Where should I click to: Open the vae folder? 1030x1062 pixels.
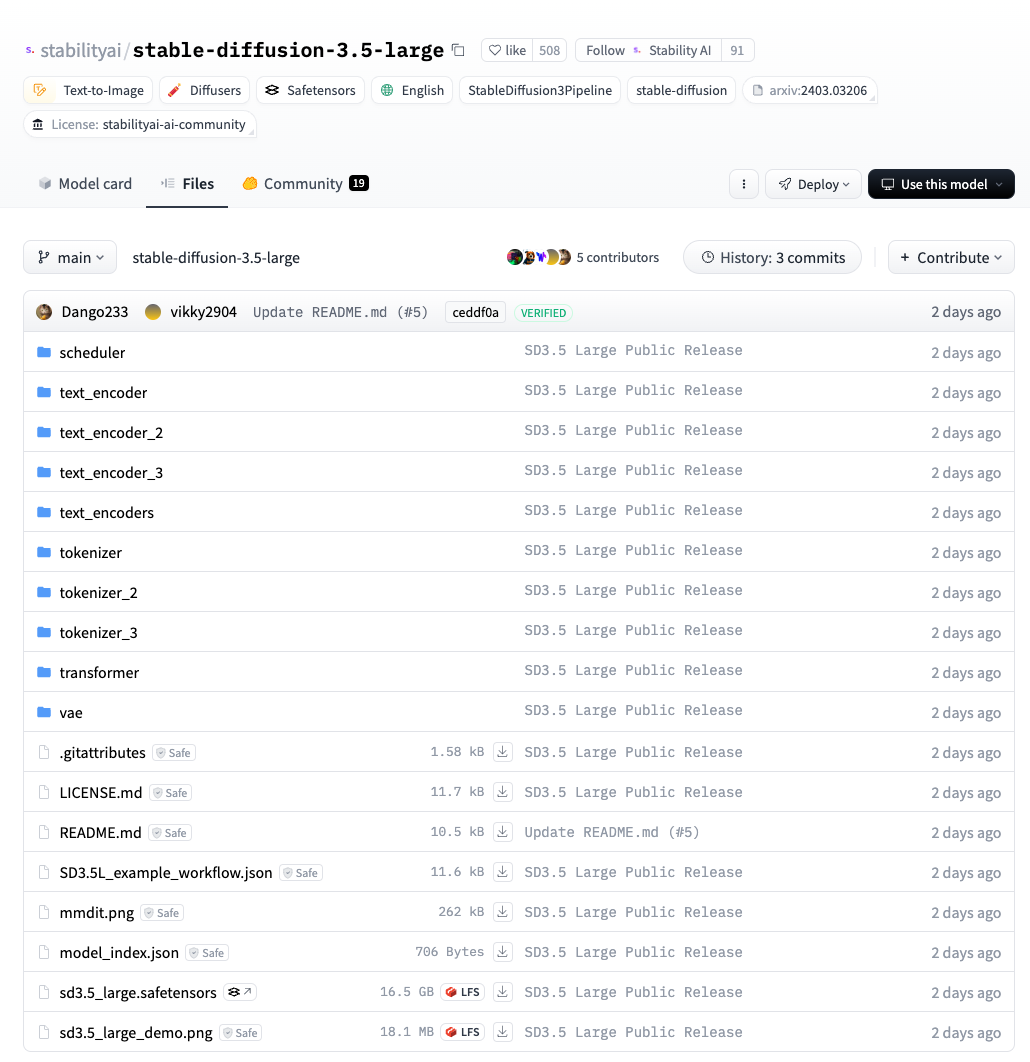[71, 712]
